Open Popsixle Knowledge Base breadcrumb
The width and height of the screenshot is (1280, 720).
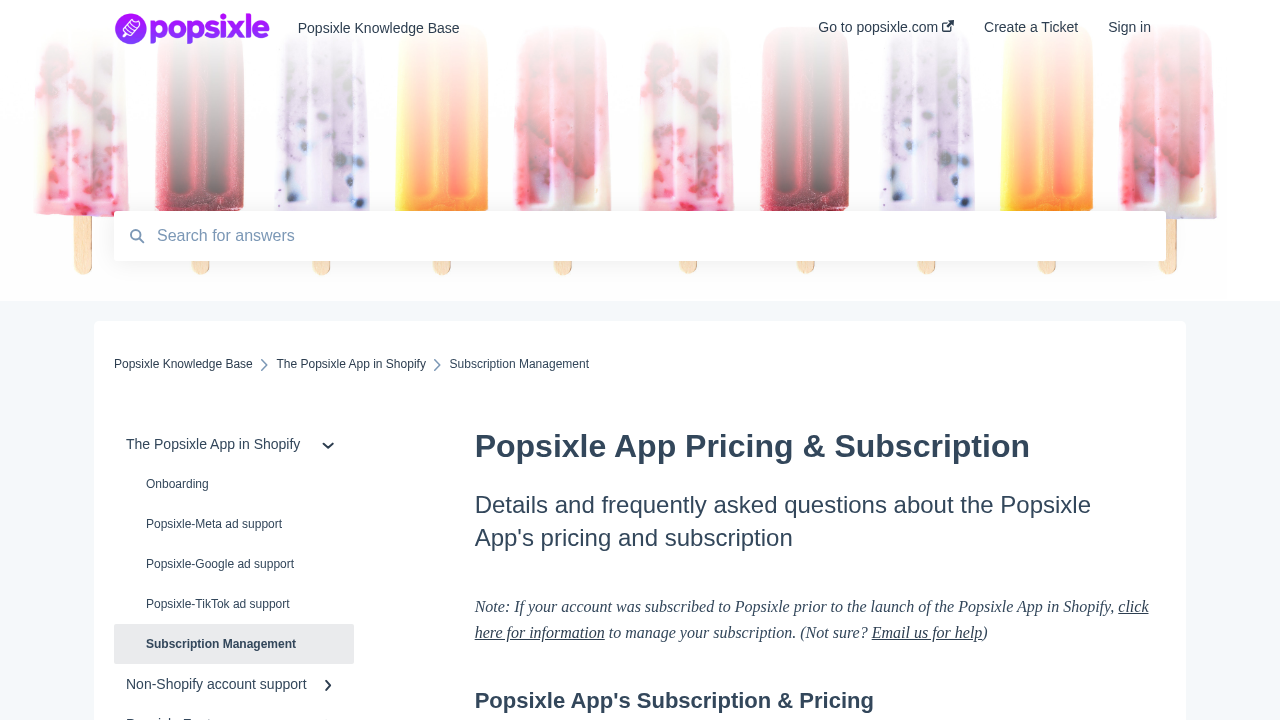click(183, 364)
